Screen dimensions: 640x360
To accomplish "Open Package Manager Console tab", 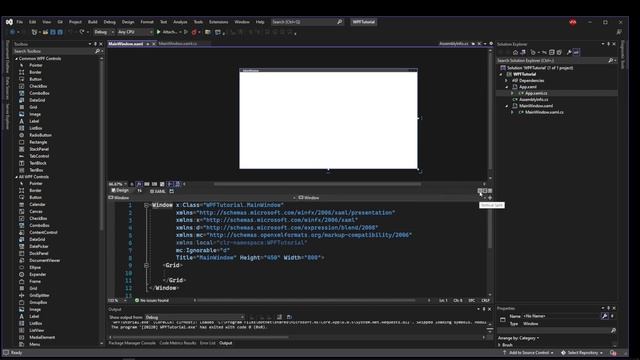I will pyautogui.click(x=132, y=343).
